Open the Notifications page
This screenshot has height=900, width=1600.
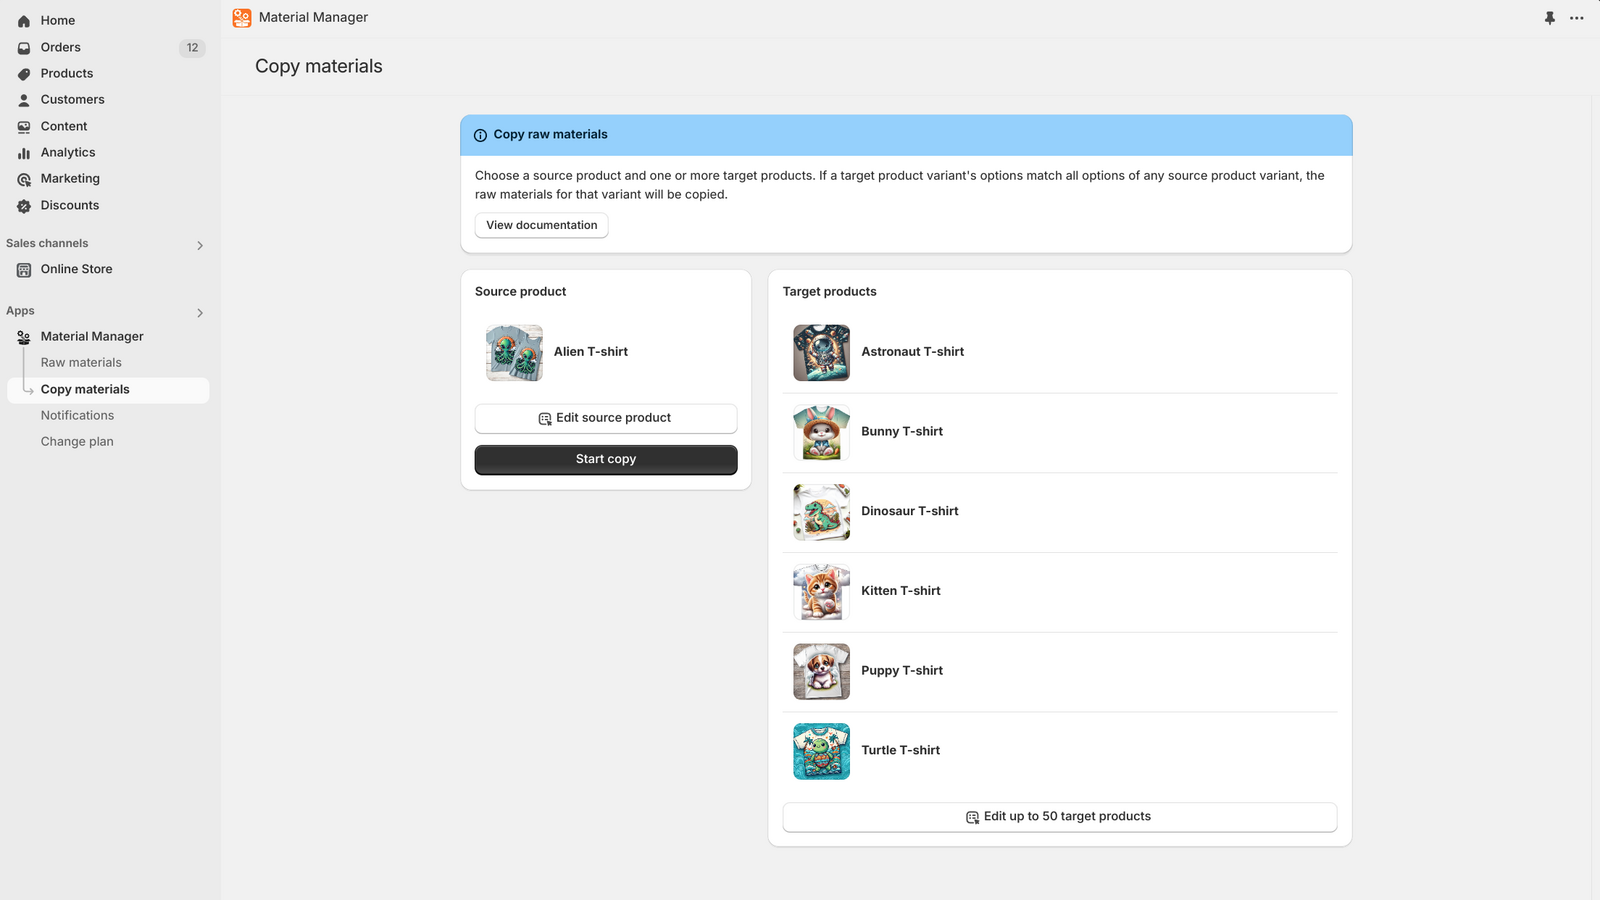[77, 415]
